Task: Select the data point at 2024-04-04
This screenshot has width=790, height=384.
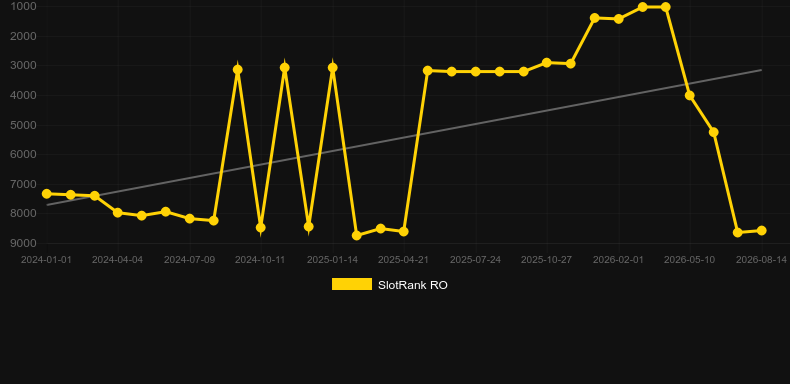Action: (118, 213)
